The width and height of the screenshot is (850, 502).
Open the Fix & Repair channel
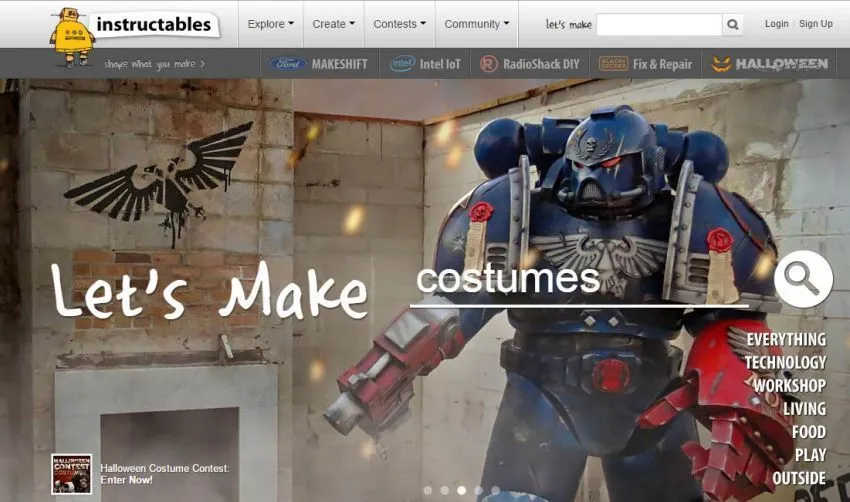pyautogui.click(x=645, y=64)
